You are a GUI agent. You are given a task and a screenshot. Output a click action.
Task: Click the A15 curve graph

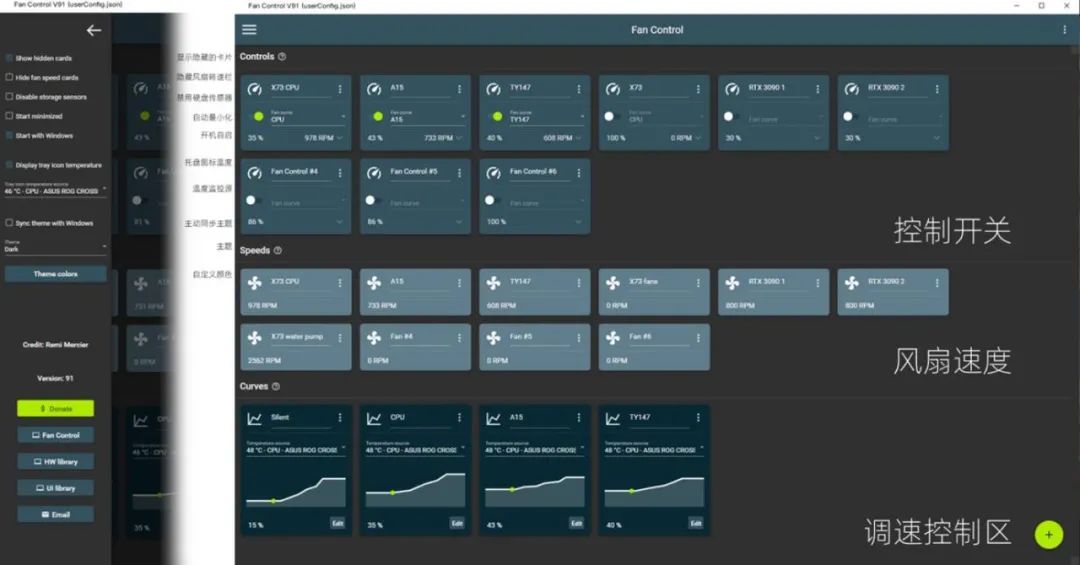pos(534,490)
